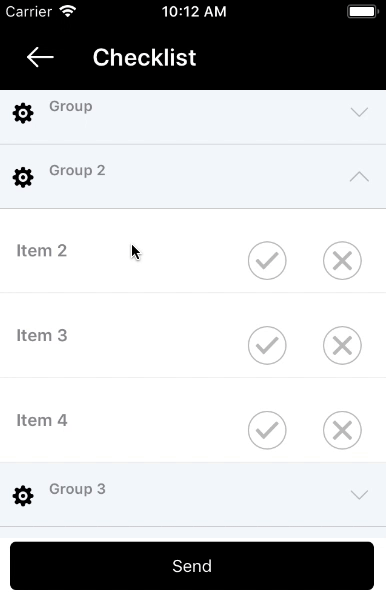The height and width of the screenshot is (602, 386).
Task: Mark Item 2 as failed with X
Action: (x=342, y=260)
